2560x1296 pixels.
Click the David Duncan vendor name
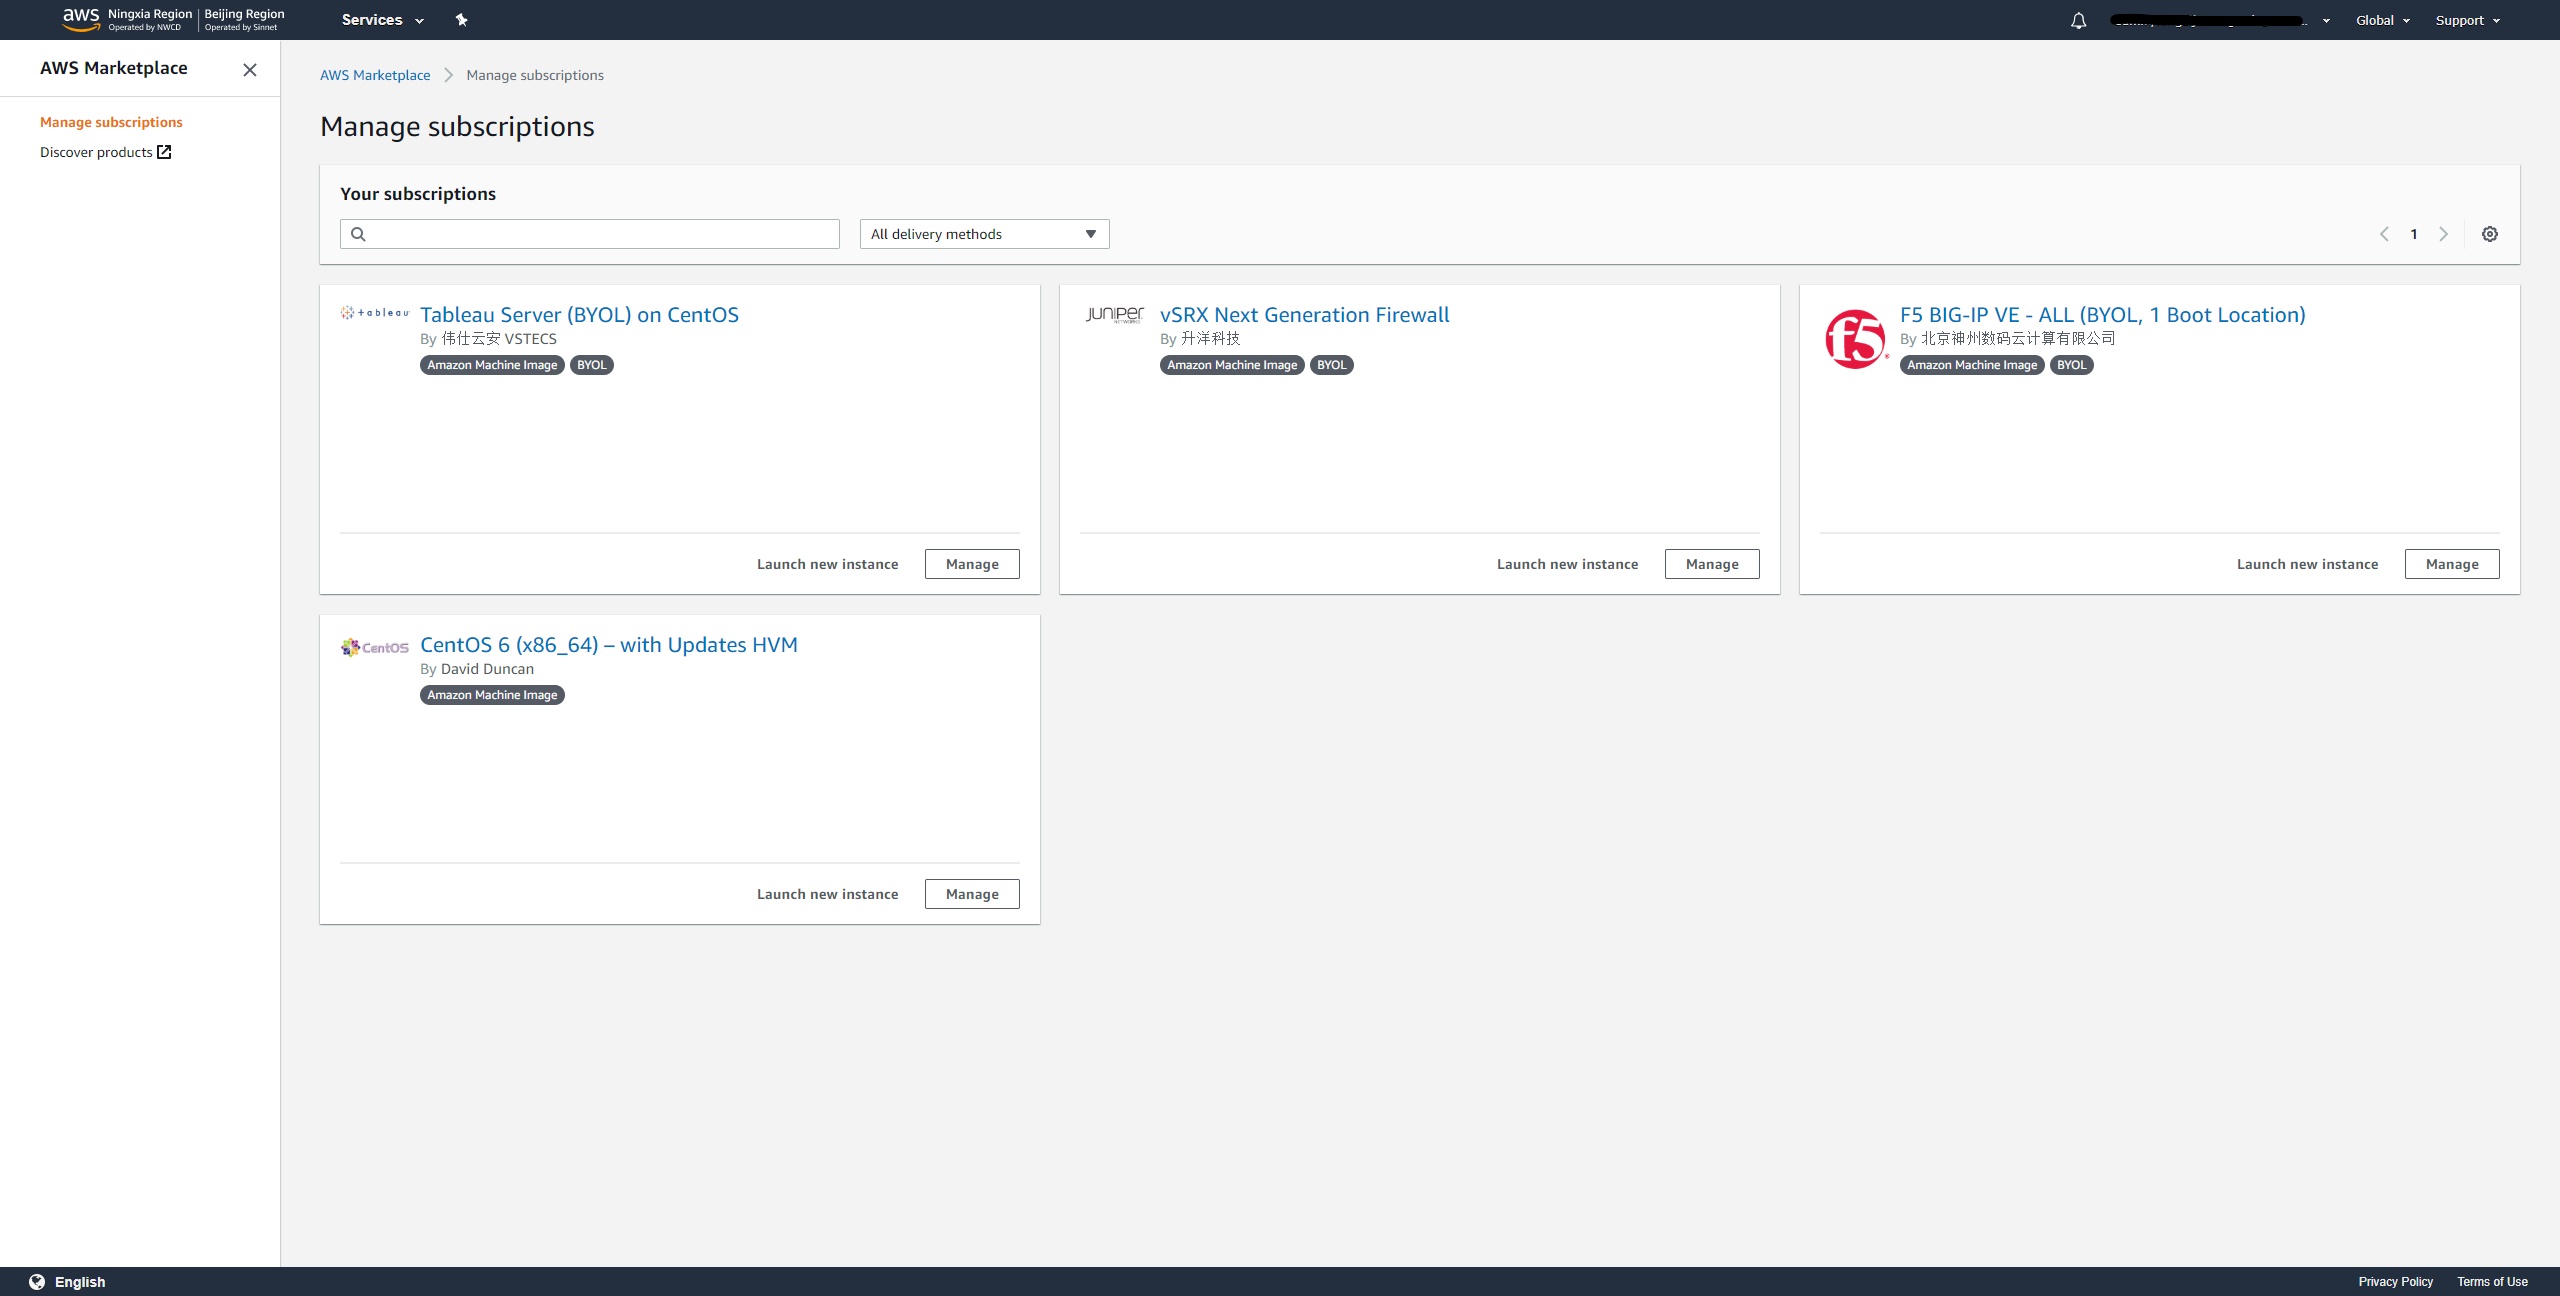[487, 669]
